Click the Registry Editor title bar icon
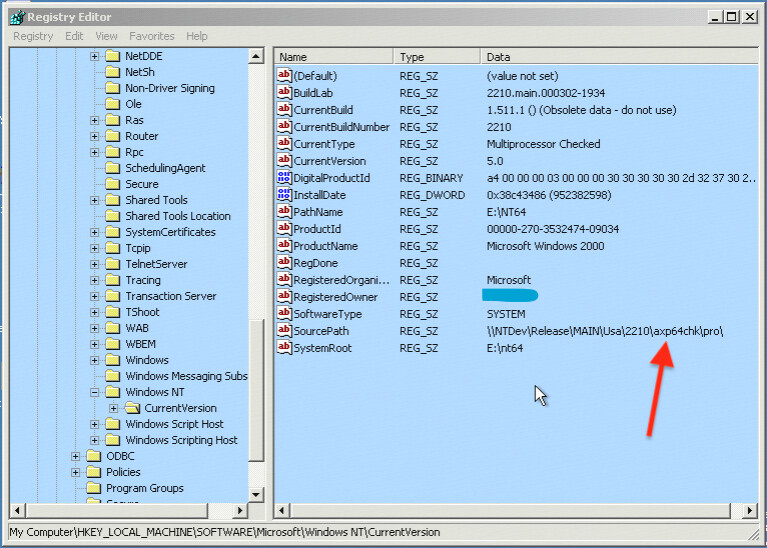The height and width of the screenshot is (548, 767). (15, 17)
